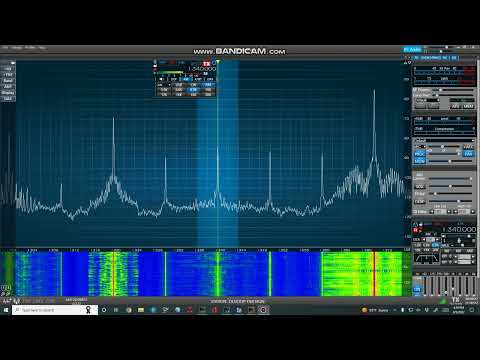Open the DAX tab on the slice flag
This screenshot has width=480, height=360.
click(210, 79)
